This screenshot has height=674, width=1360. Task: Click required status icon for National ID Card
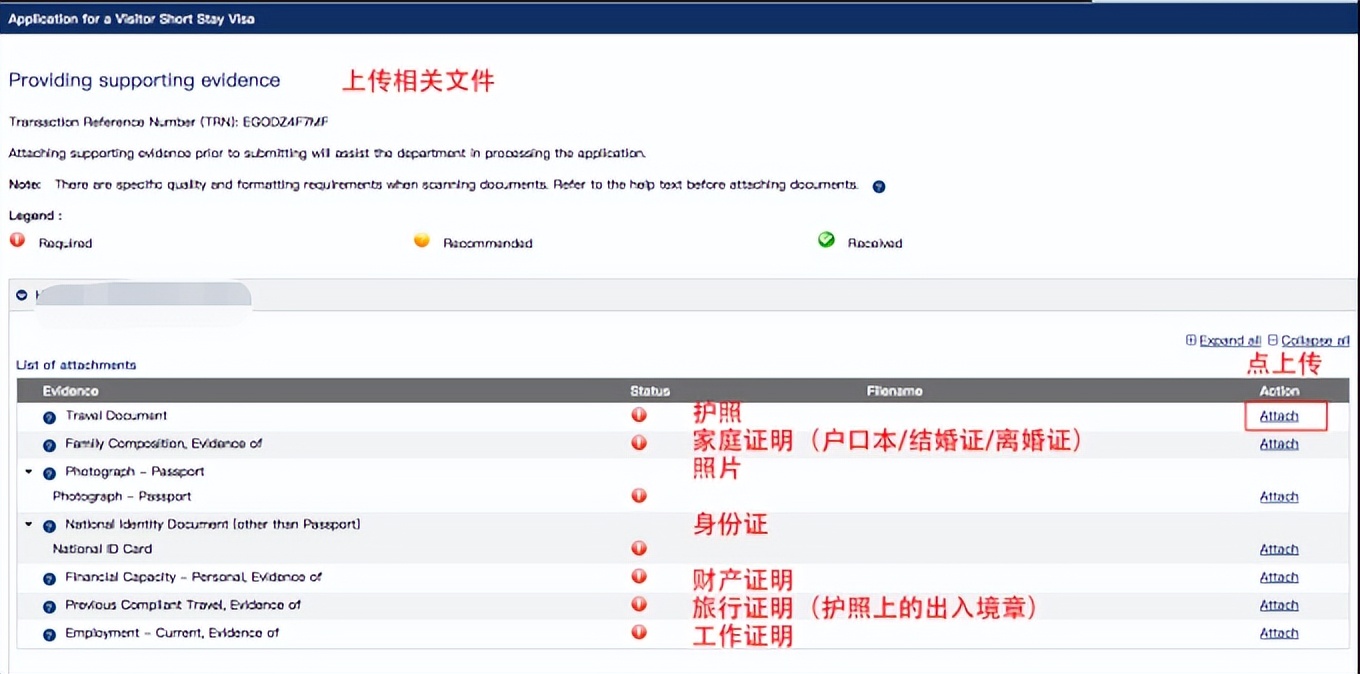(x=639, y=548)
